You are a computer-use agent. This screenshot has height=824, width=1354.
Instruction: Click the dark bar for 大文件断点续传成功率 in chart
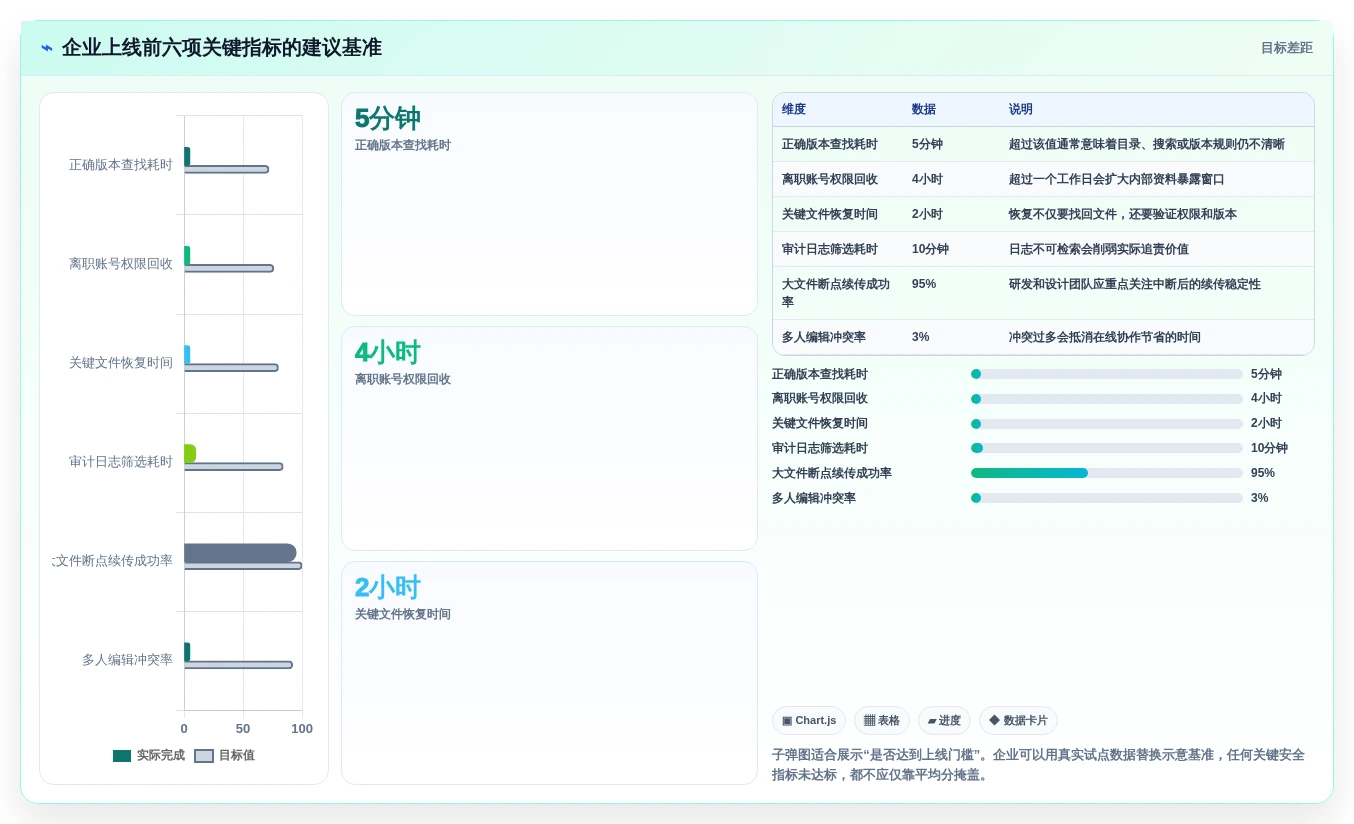[240, 553]
